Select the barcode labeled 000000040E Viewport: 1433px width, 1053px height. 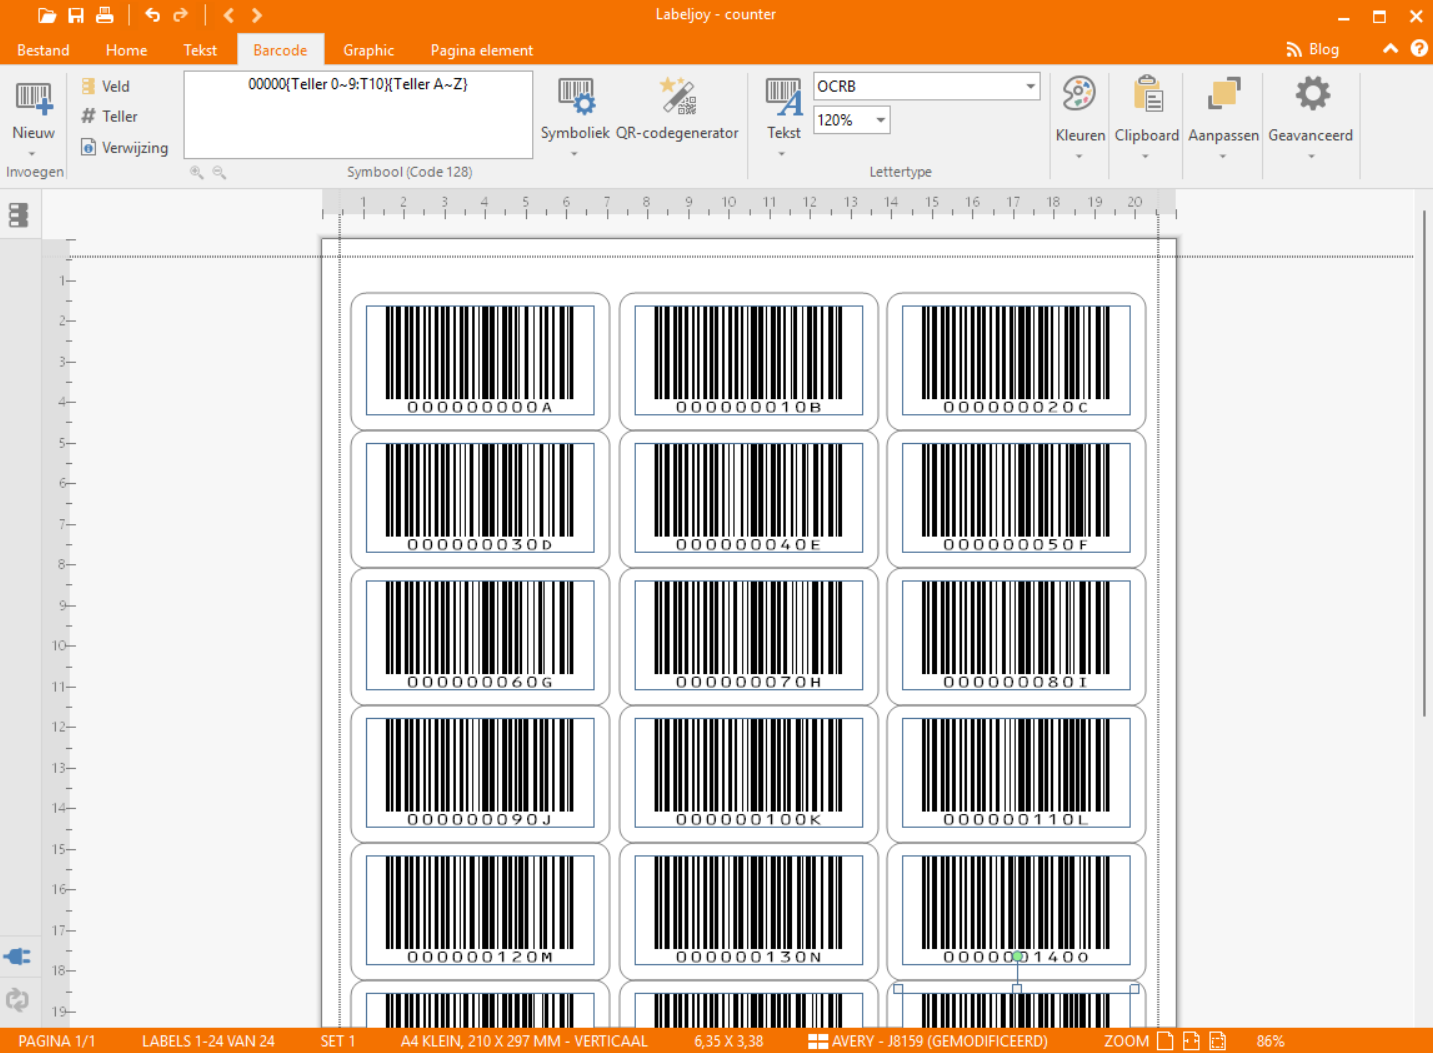pyautogui.click(x=748, y=497)
